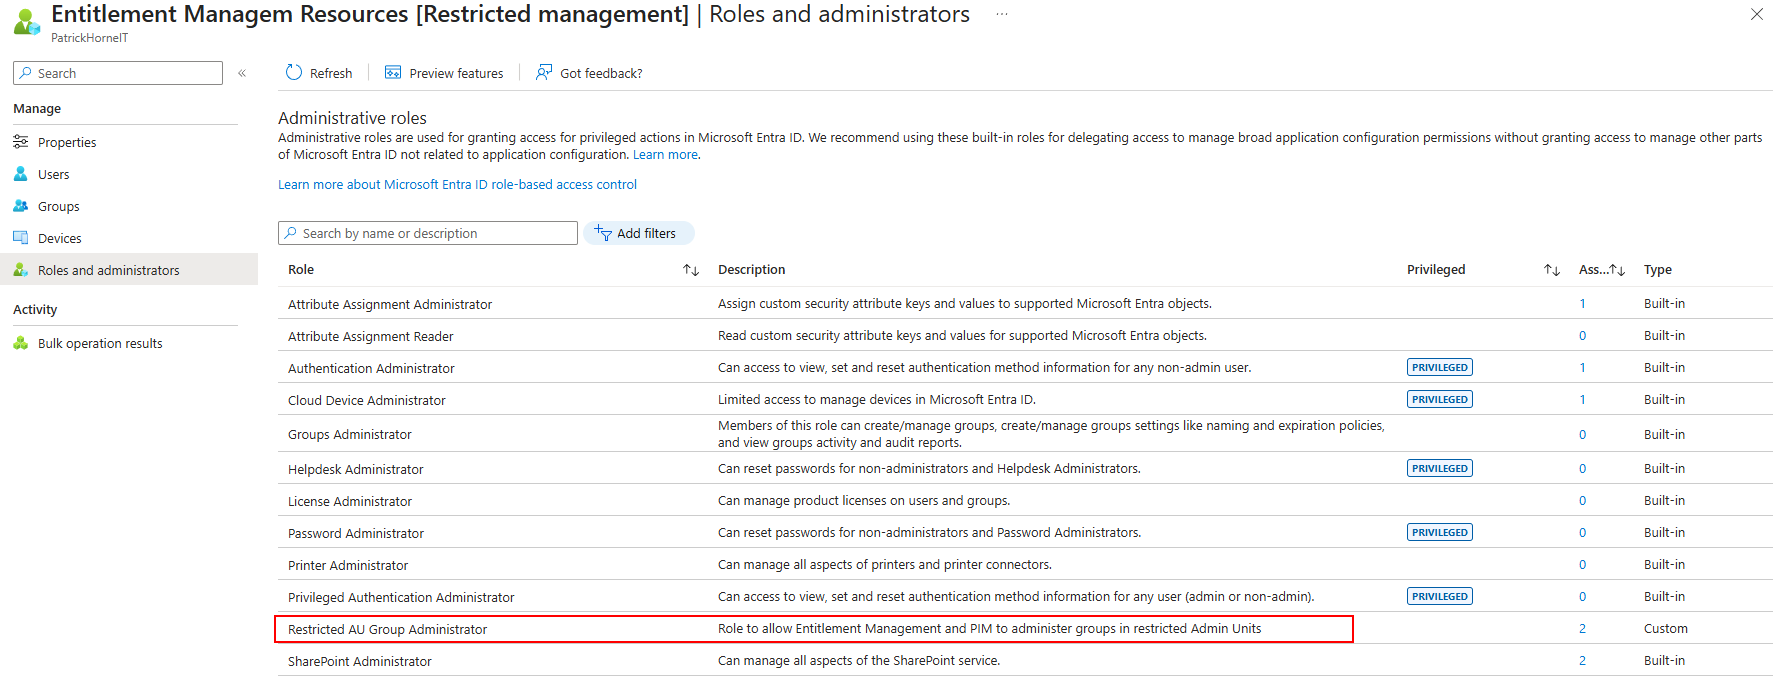
Task: Click the more options ellipsis in title
Action: coord(1001,14)
